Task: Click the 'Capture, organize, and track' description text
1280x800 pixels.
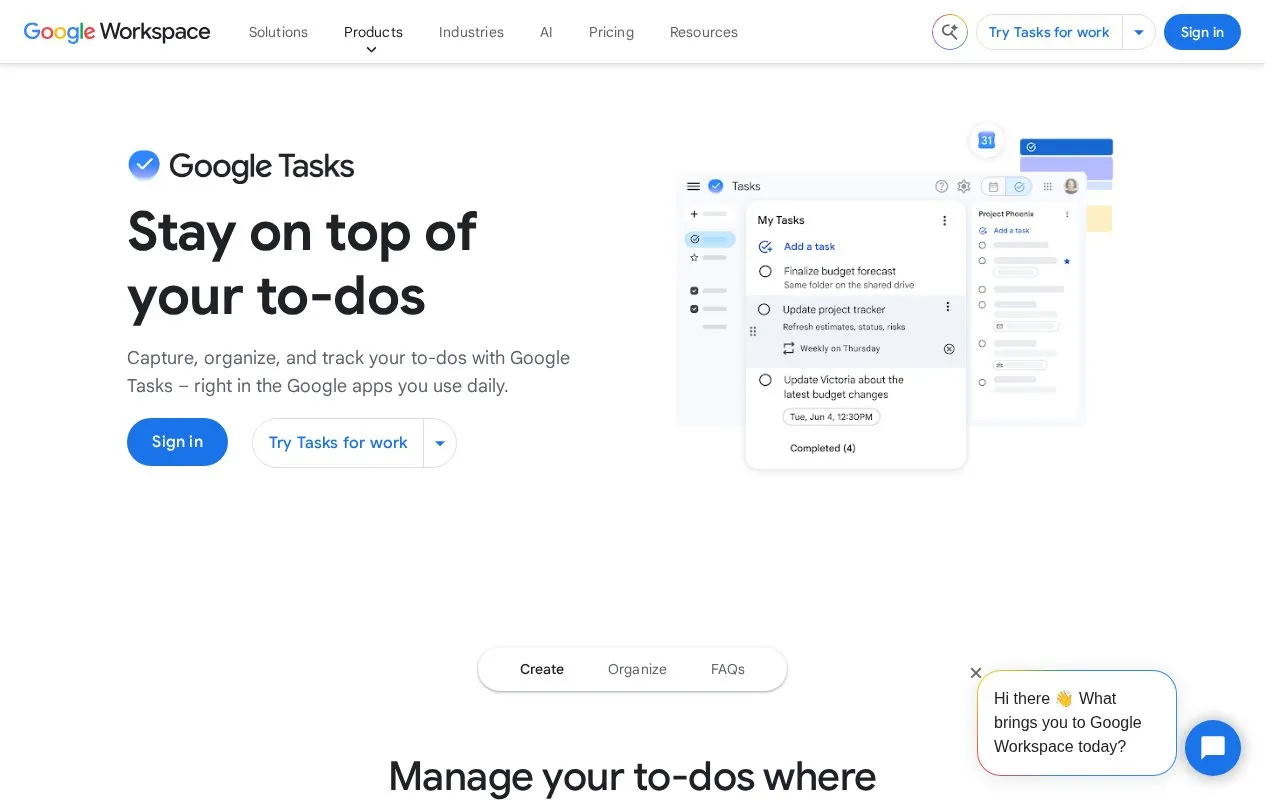Action: (x=348, y=372)
